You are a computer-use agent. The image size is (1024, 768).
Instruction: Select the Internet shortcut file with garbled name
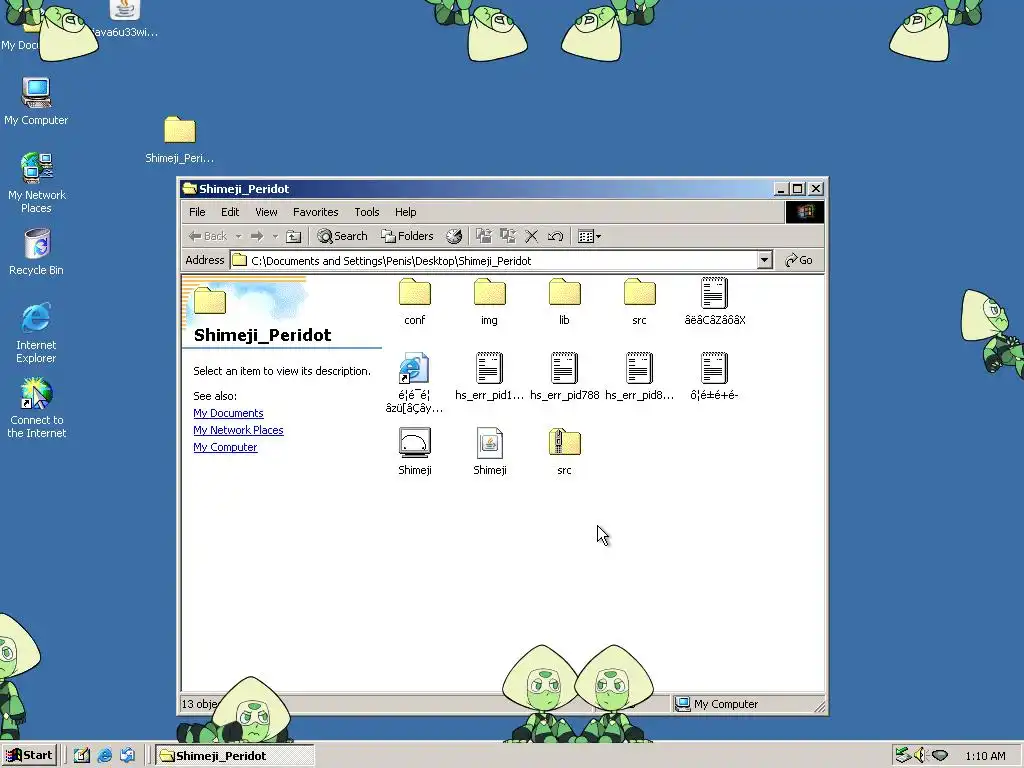(415, 383)
